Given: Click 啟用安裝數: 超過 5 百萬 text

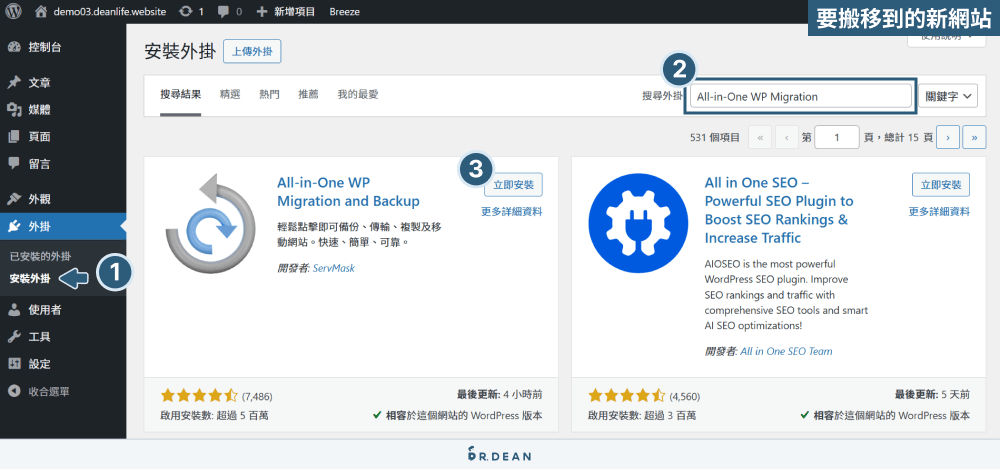Looking at the screenshot, I should point(214,416).
